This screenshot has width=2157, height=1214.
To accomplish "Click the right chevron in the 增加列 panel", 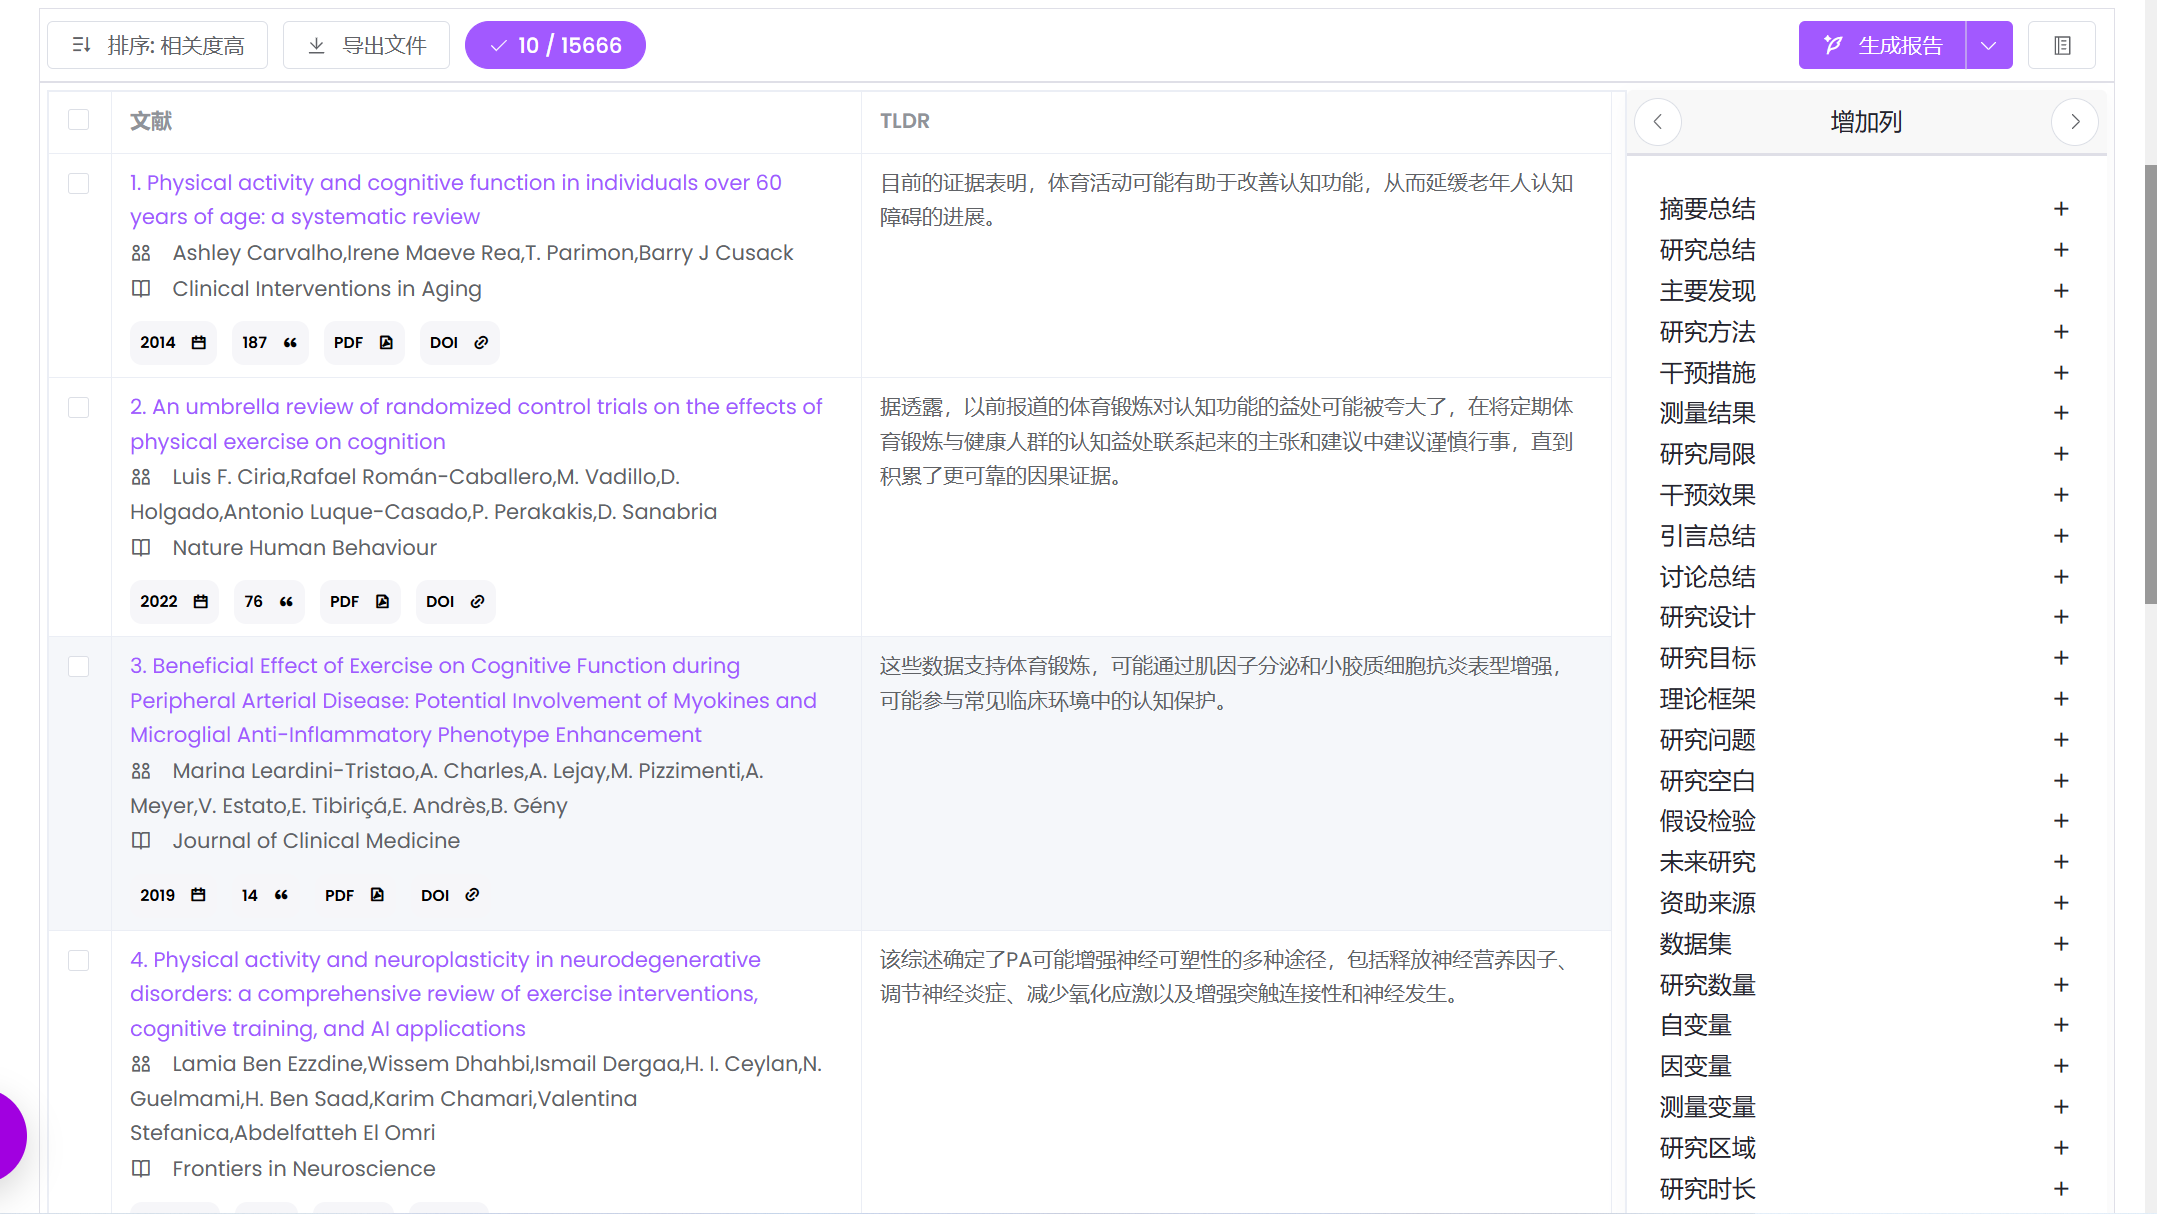I will 2074,122.
